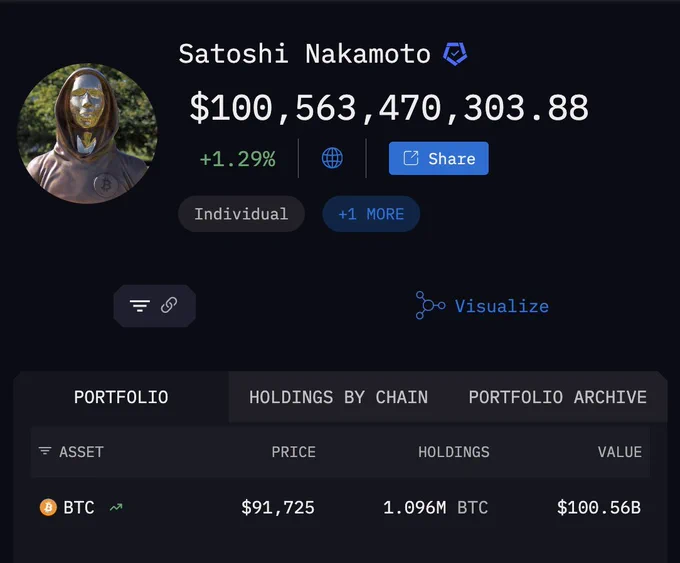This screenshot has height=563, width=680.
Task: Click the chain link icon
Action: pyautogui.click(x=169, y=305)
